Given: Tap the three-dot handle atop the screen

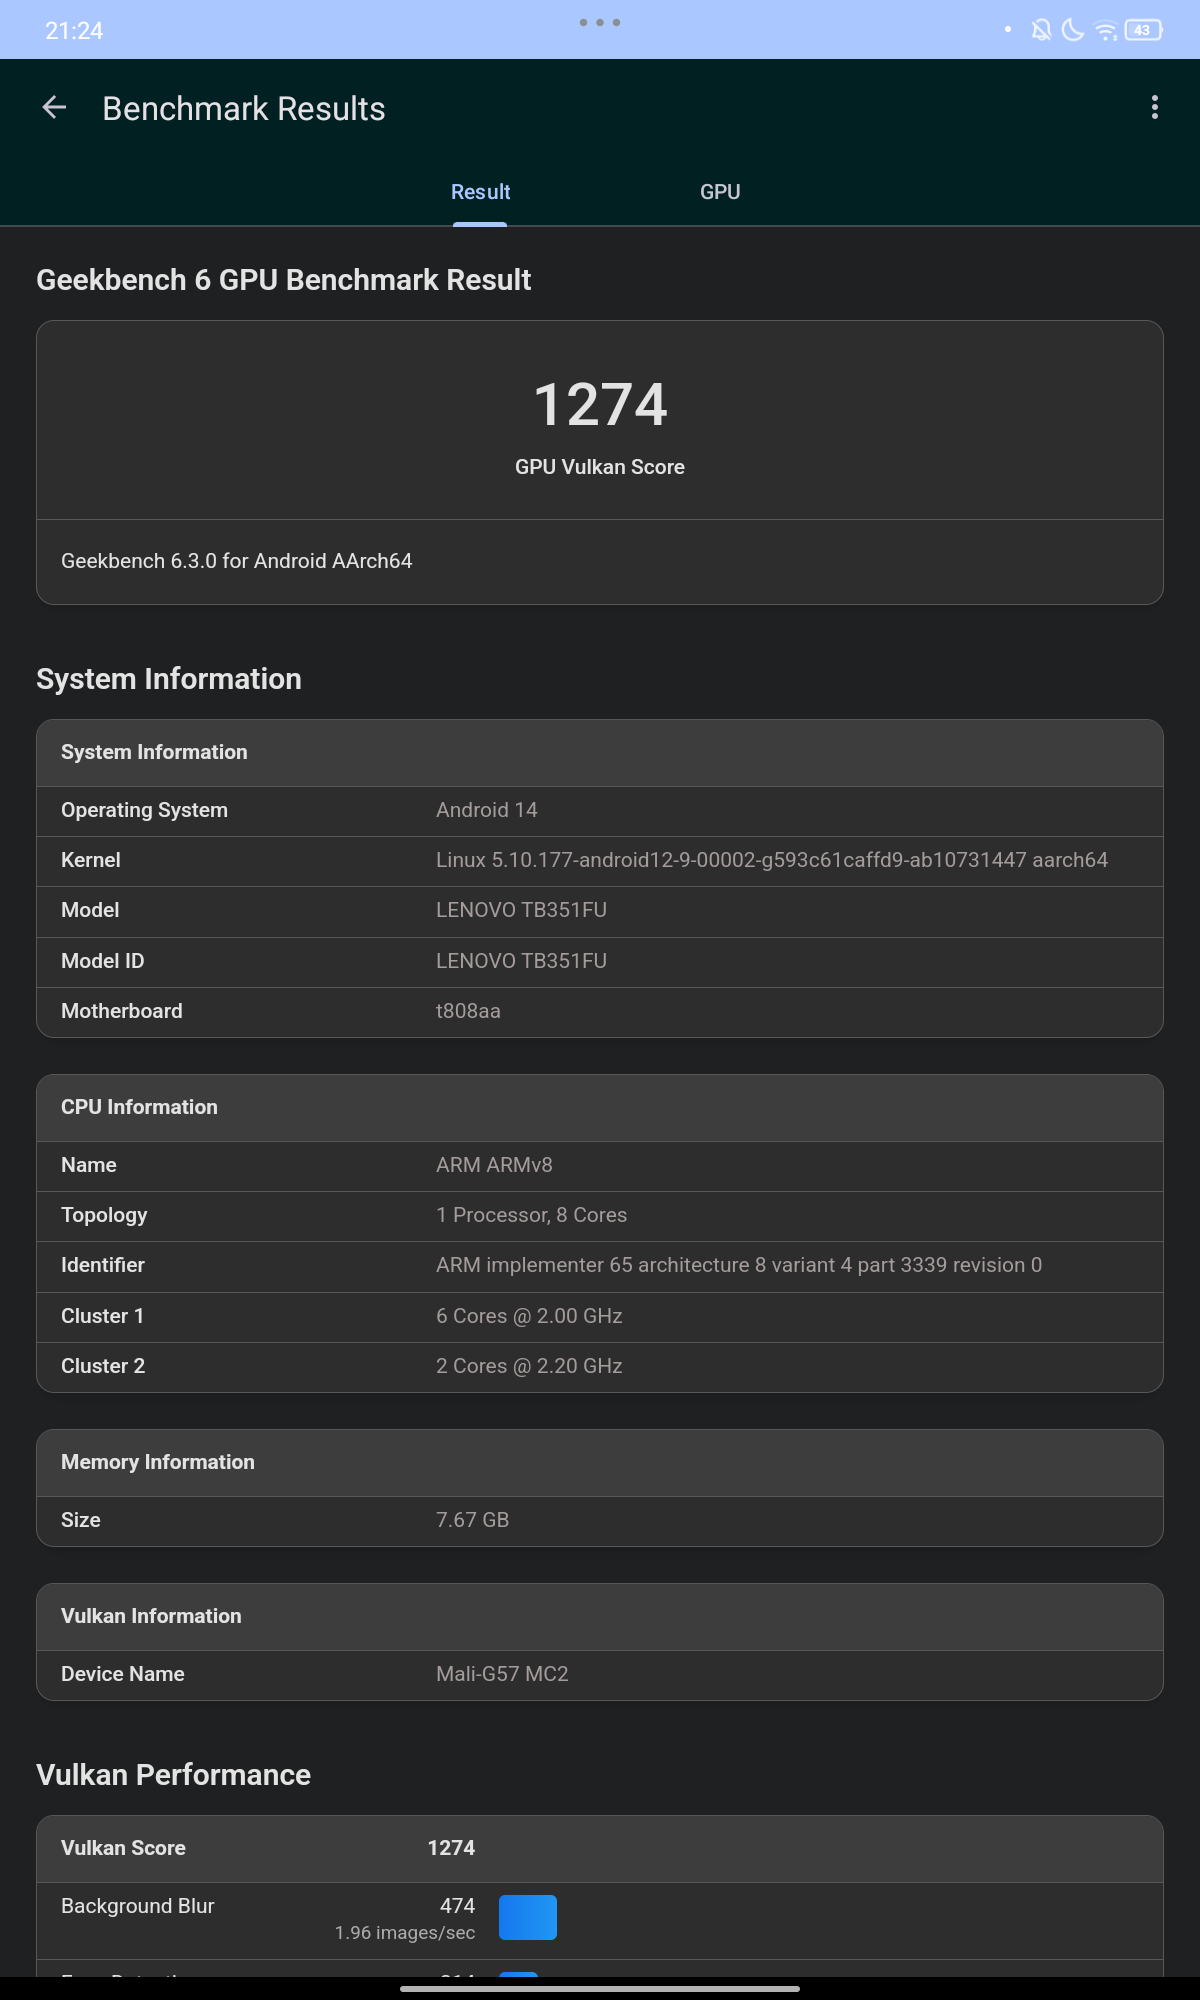Looking at the screenshot, I should point(600,22).
